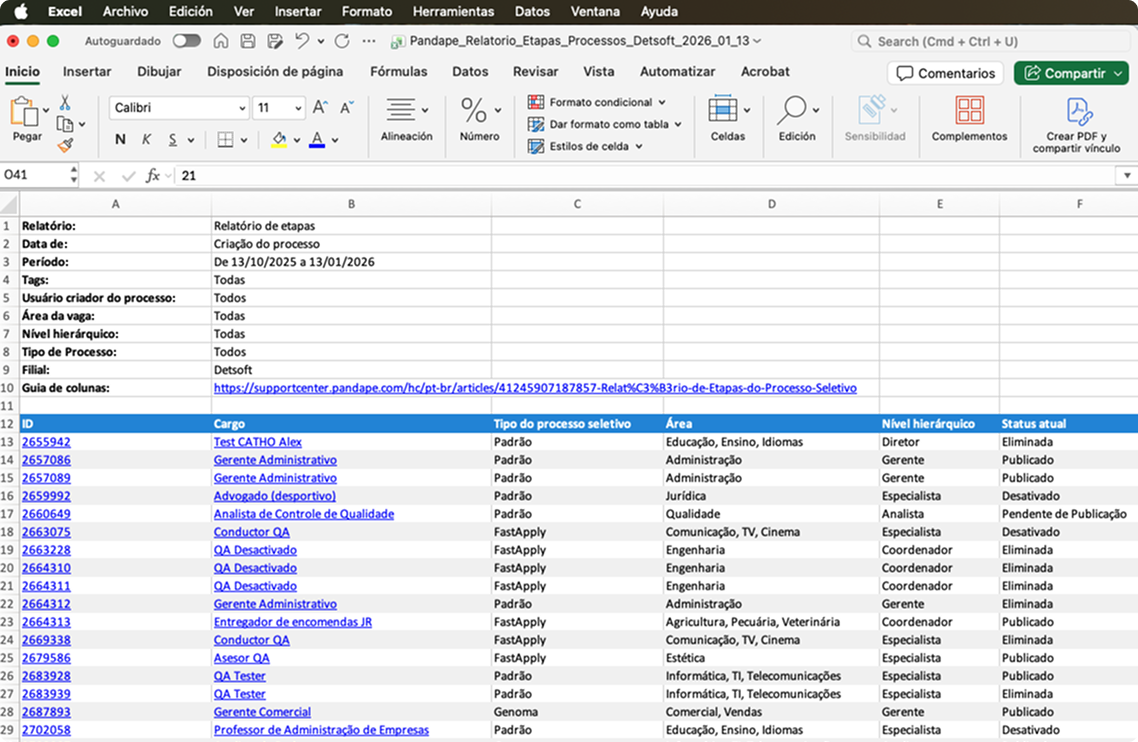
Task: Click the Save icon in title bar
Action: pyautogui.click(x=247, y=41)
